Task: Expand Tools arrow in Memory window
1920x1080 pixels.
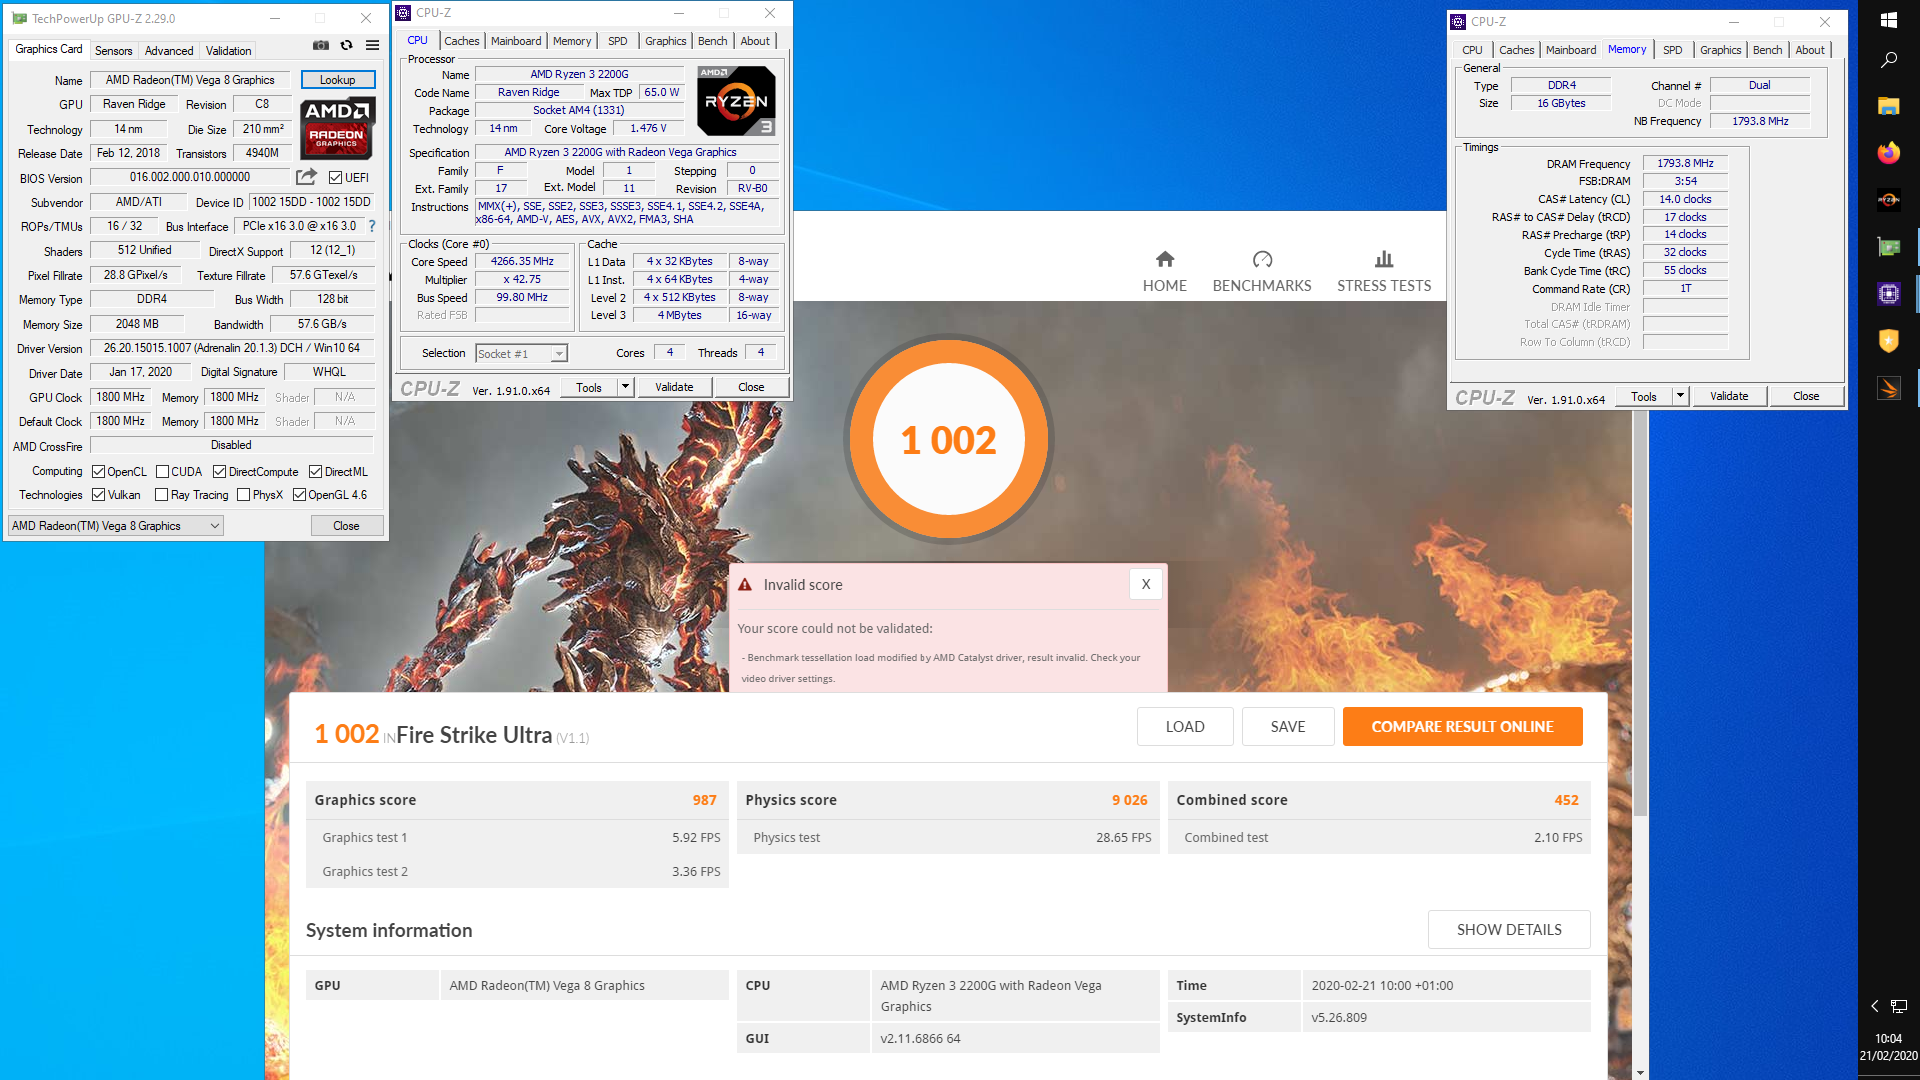Action: (x=1681, y=396)
